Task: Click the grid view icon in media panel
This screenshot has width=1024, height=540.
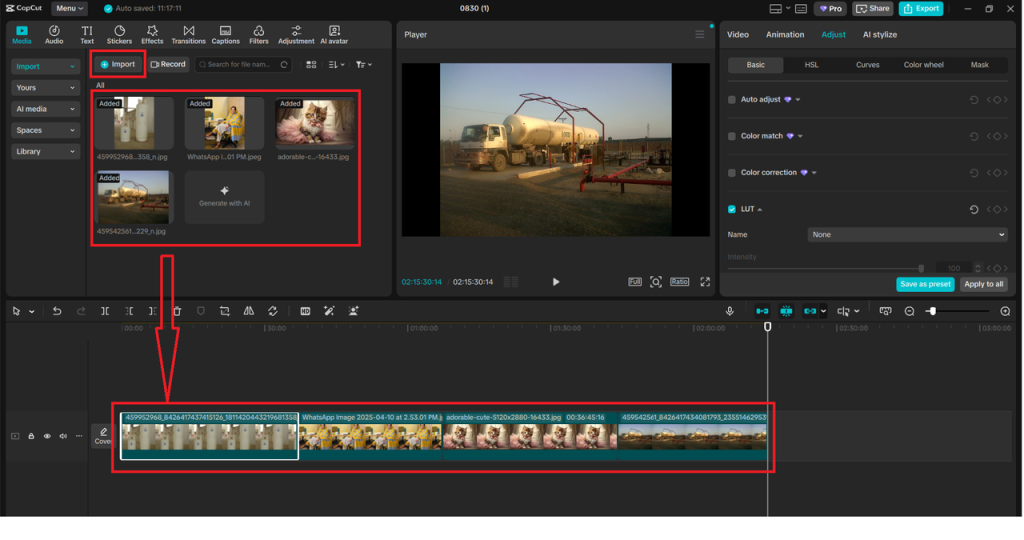Action: (x=311, y=65)
